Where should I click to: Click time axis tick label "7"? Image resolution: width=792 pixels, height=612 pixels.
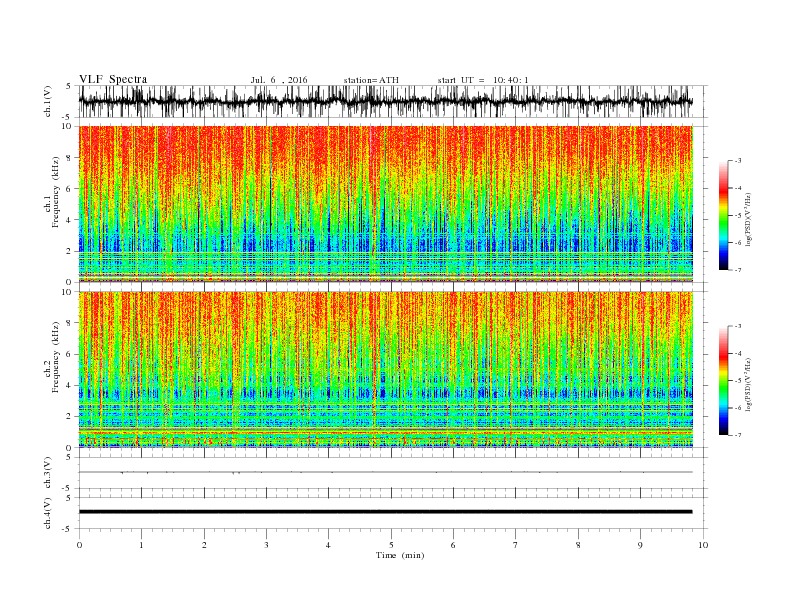(515, 545)
